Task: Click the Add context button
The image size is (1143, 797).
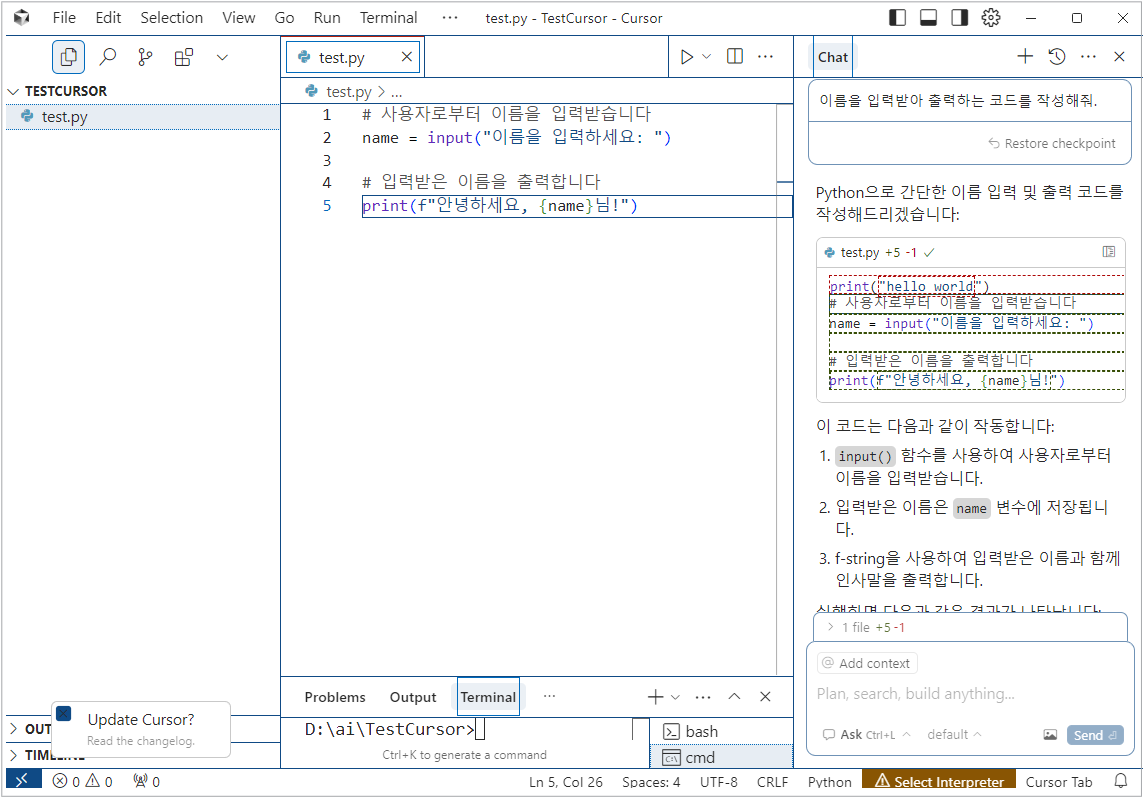Action: click(x=867, y=664)
